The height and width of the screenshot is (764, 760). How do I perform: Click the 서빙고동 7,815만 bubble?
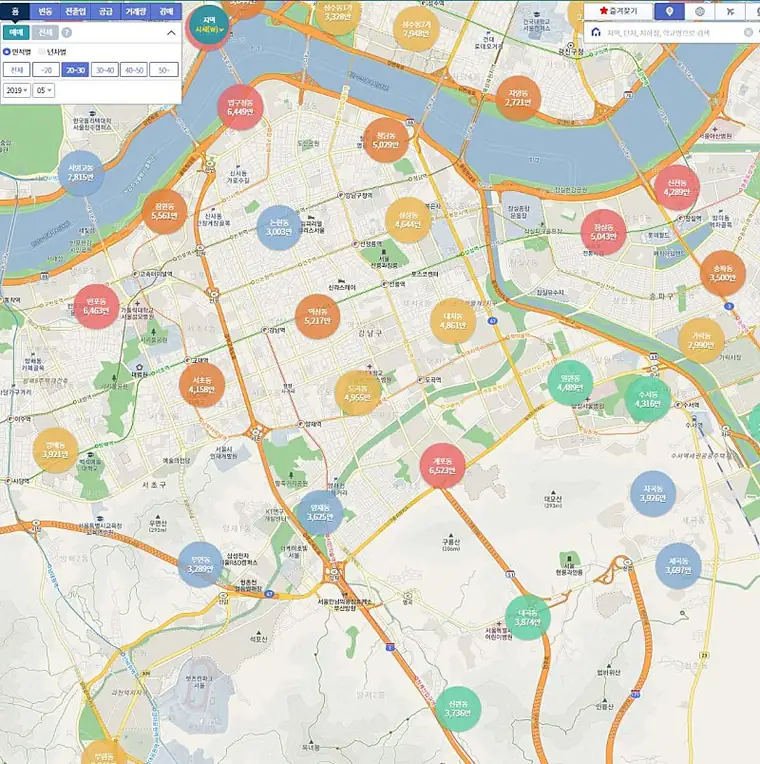[80, 172]
